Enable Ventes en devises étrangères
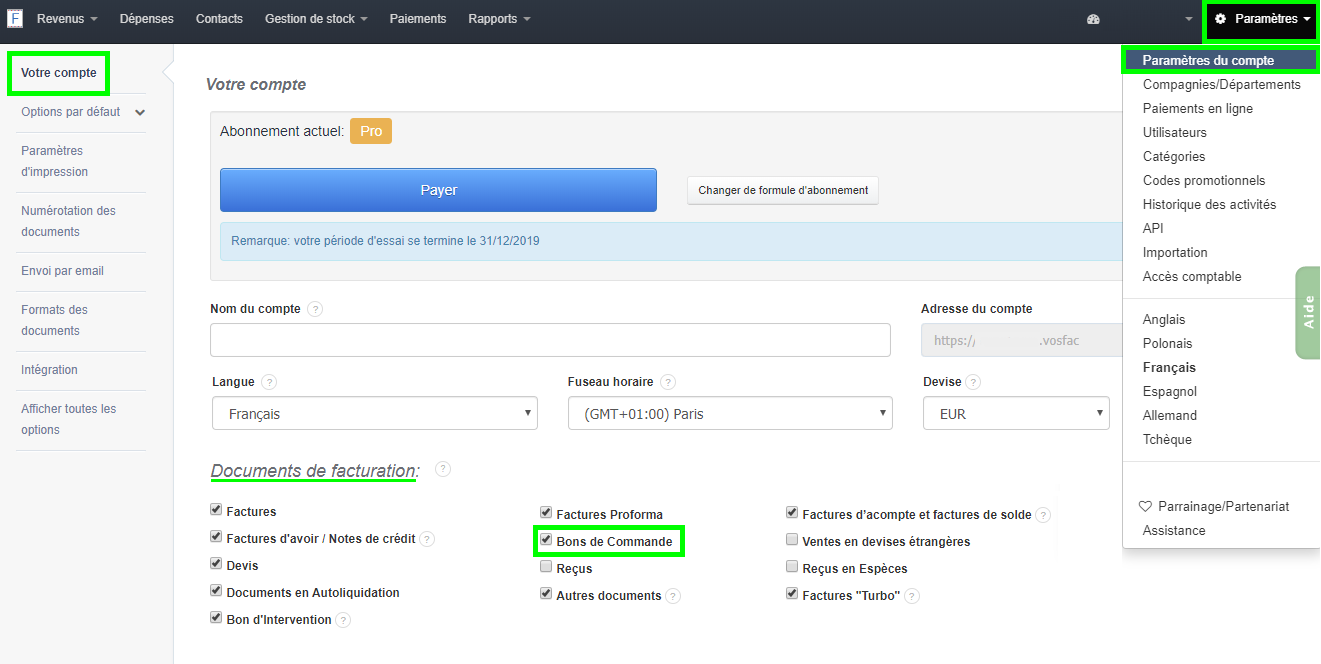1321x664 pixels. pyautogui.click(x=792, y=541)
